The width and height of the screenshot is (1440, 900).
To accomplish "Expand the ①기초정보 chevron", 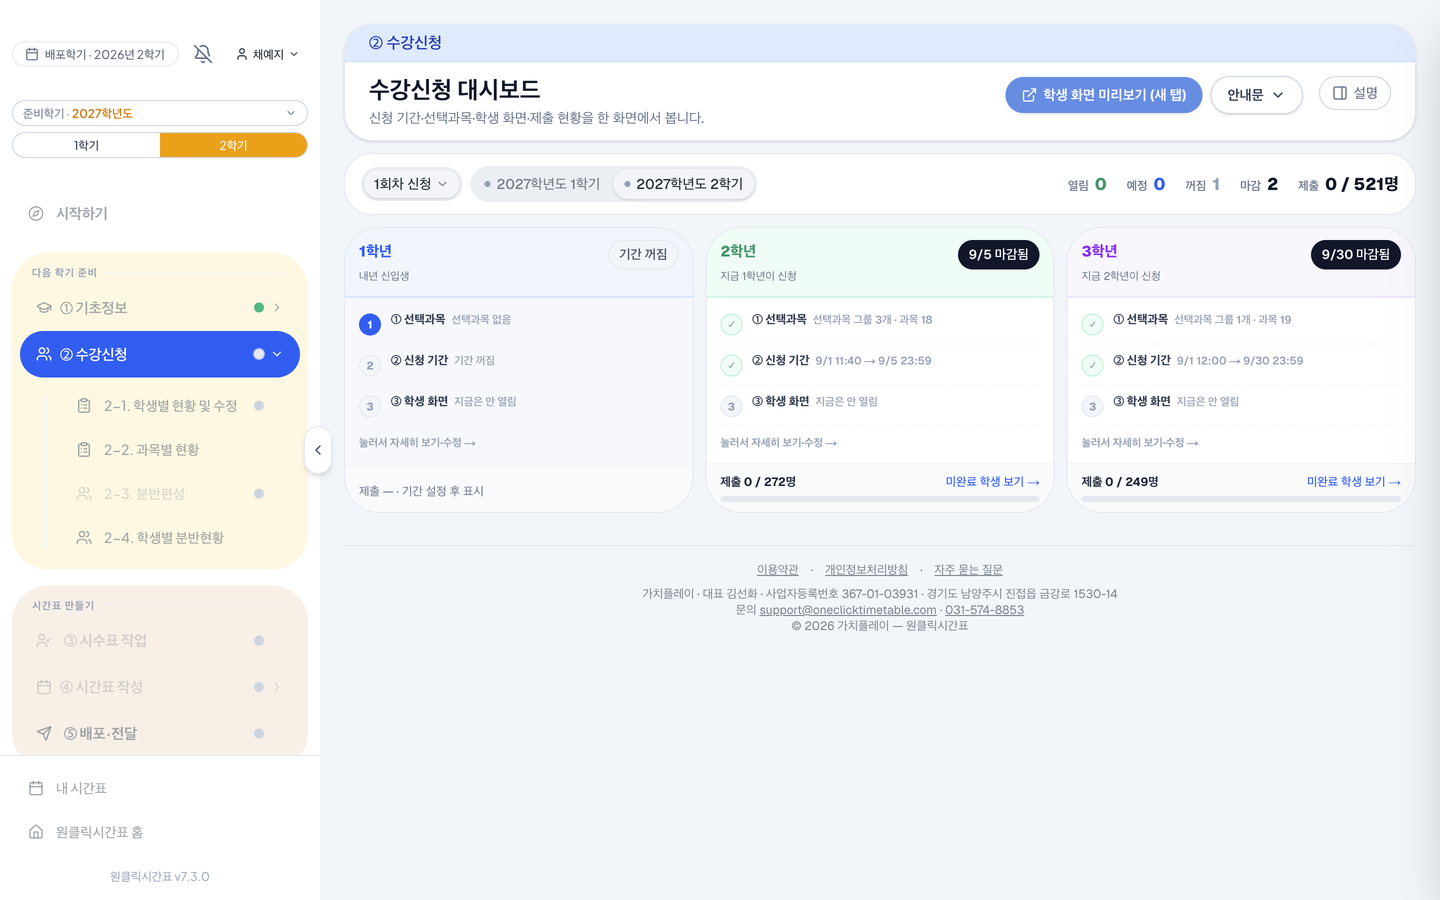I will click(x=277, y=308).
